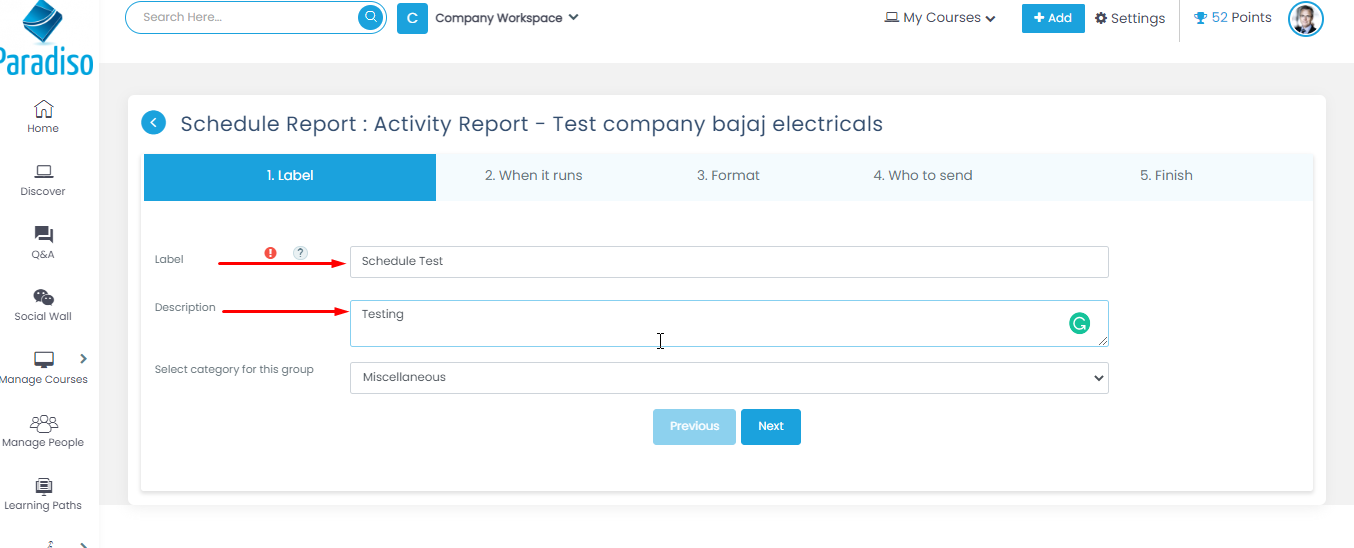Click the blue back arrow icon
This screenshot has width=1354, height=548.
pos(154,123)
